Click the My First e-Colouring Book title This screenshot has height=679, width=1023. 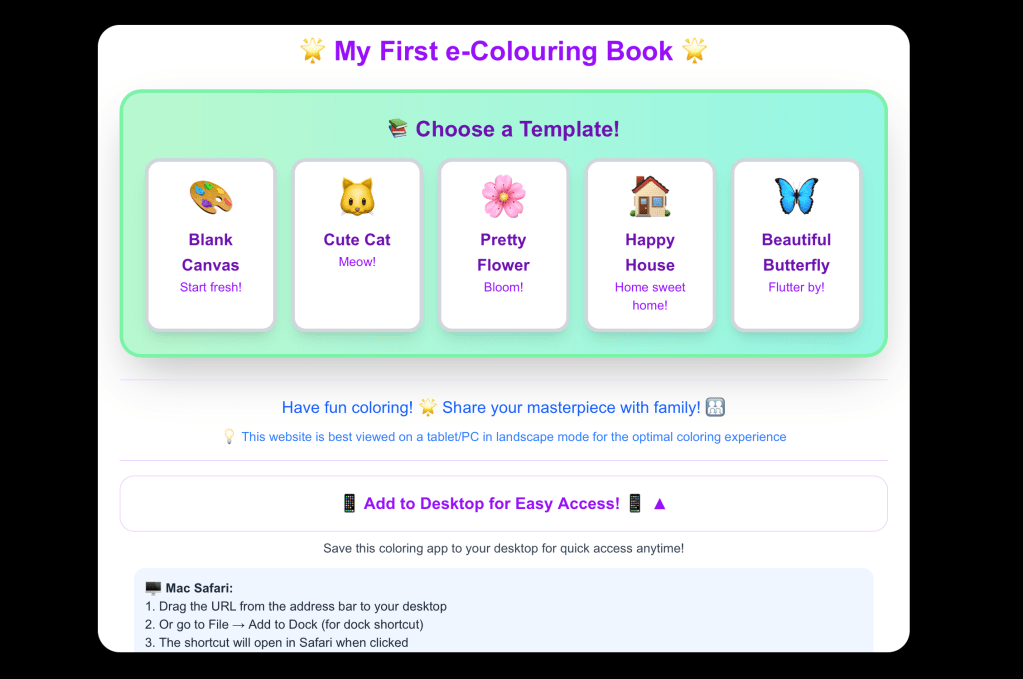coord(503,51)
